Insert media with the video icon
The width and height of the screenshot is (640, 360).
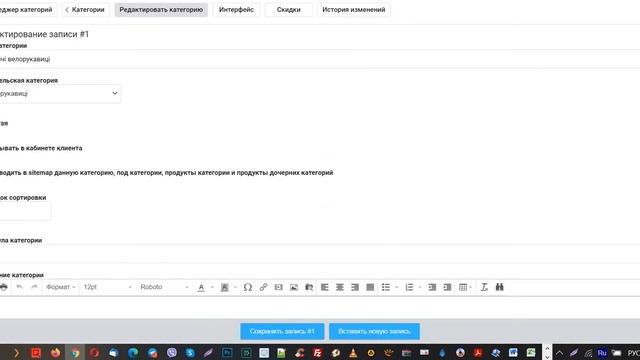point(278,287)
